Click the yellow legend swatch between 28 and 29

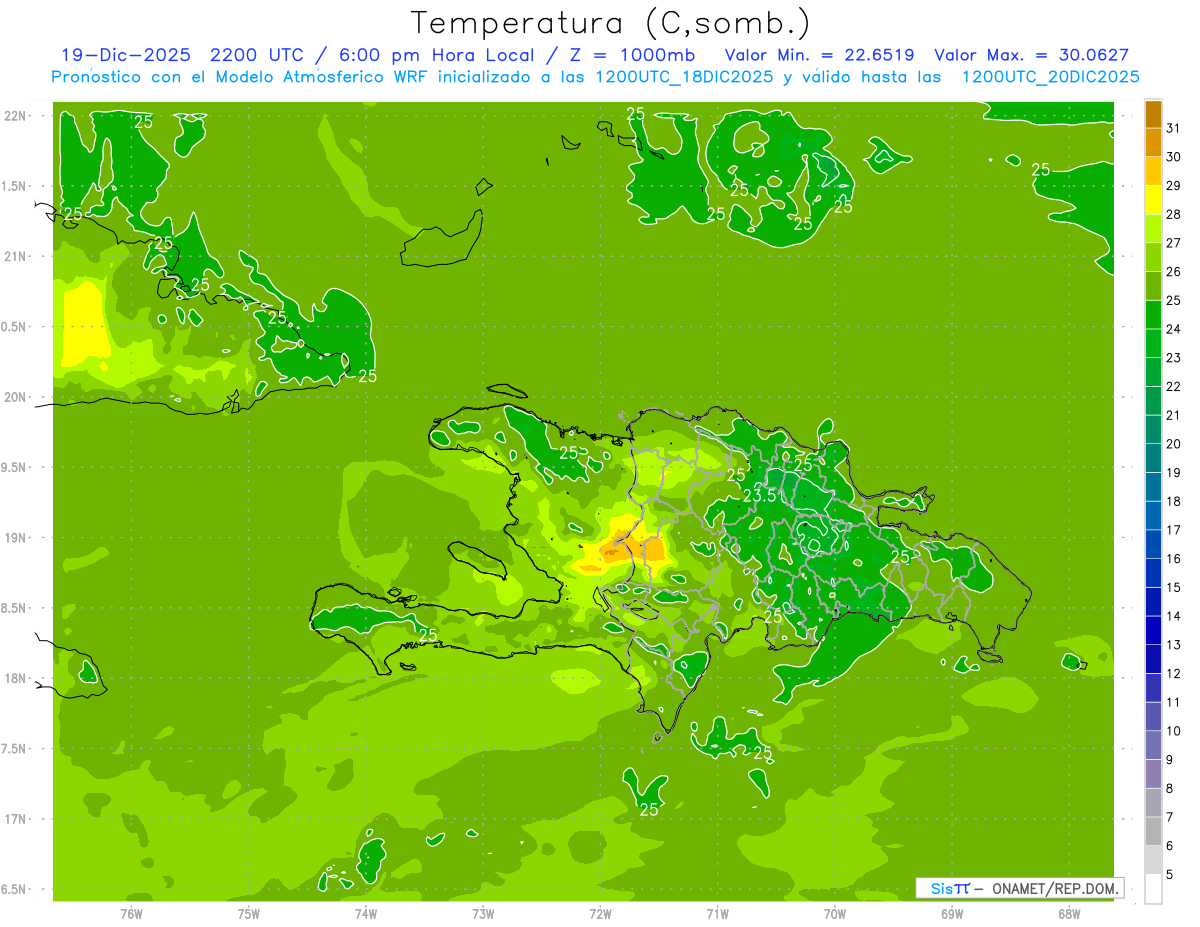pos(1153,199)
